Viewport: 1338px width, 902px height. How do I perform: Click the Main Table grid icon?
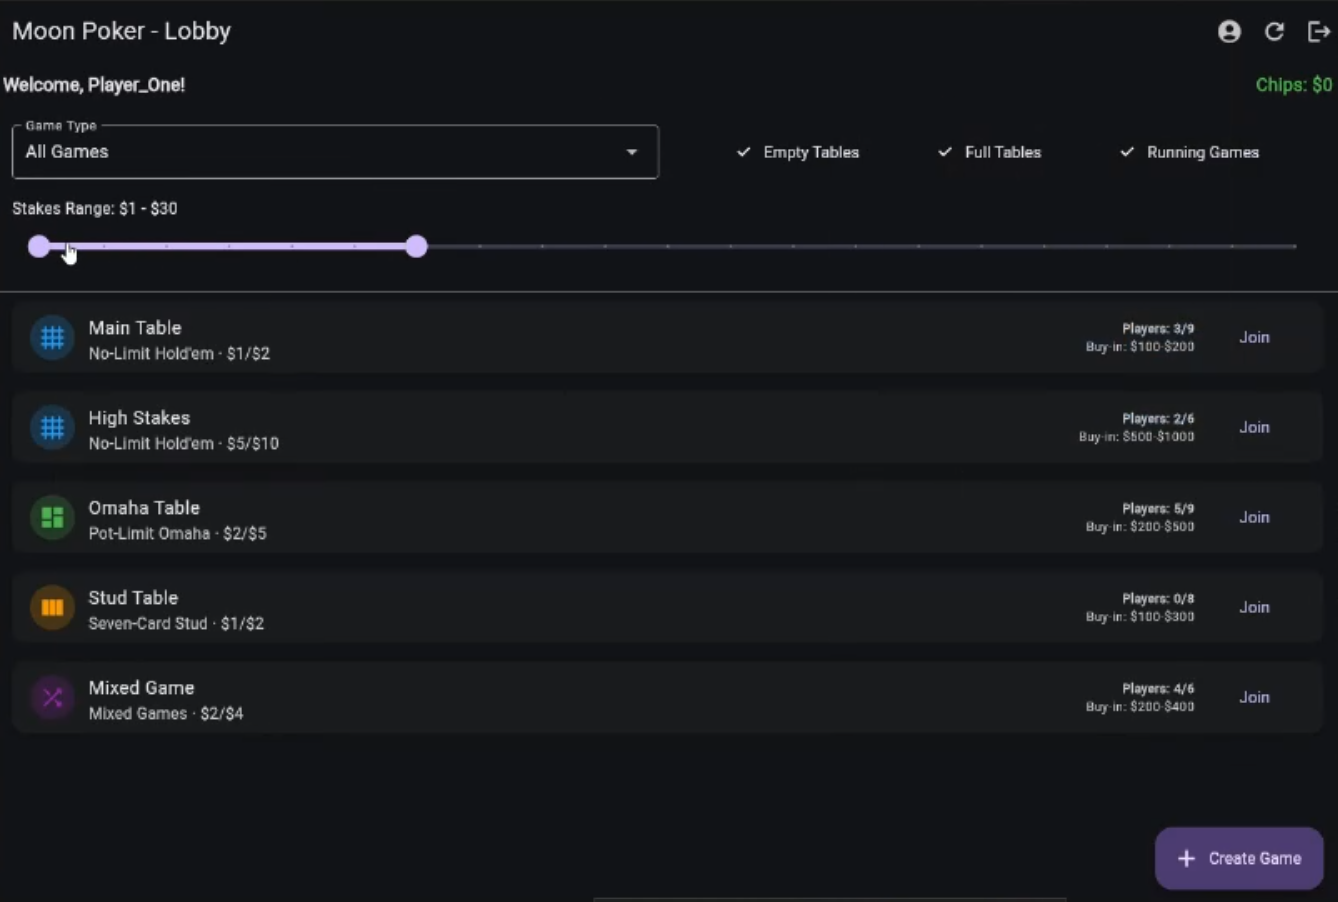(51, 337)
